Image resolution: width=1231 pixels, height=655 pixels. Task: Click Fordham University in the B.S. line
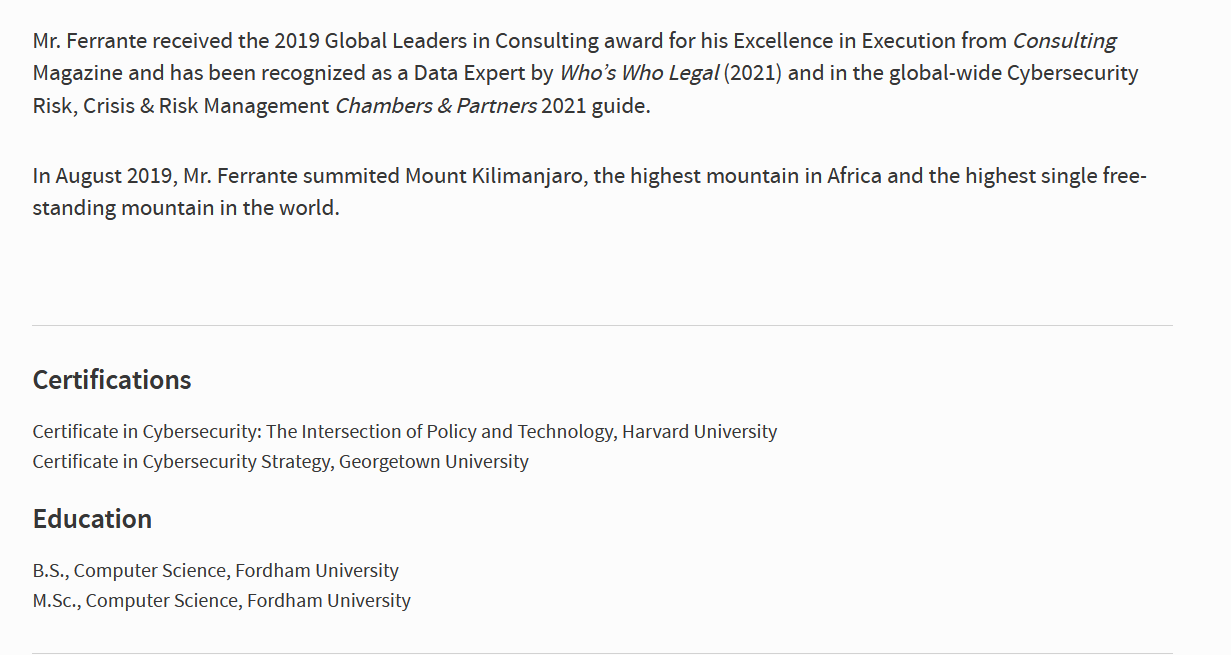(x=317, y=571)
